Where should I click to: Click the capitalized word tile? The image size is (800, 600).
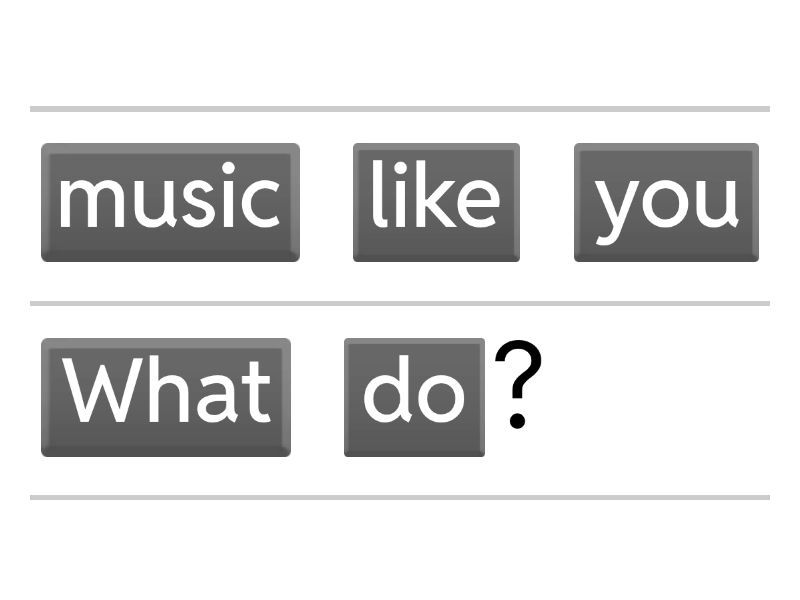click(166, 397)
